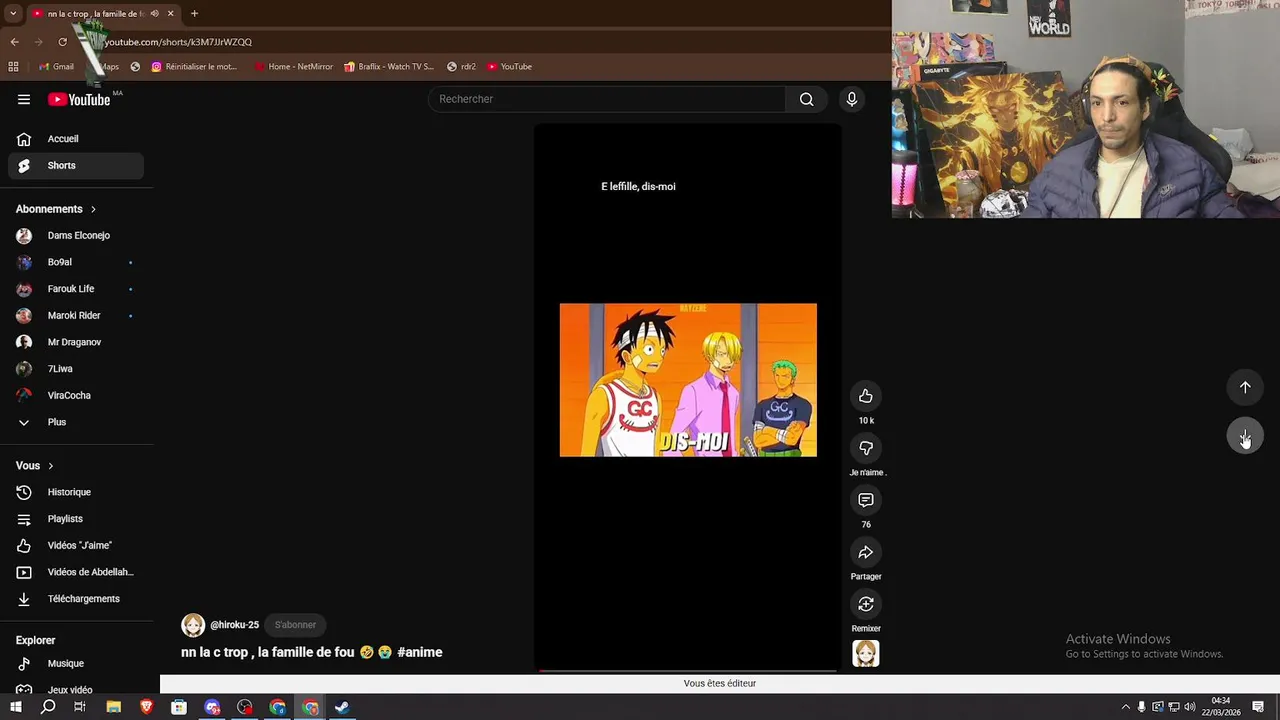Open Task View on the taskbar
Viewport: 1280px width, 720px height.
tap(80, 707)
